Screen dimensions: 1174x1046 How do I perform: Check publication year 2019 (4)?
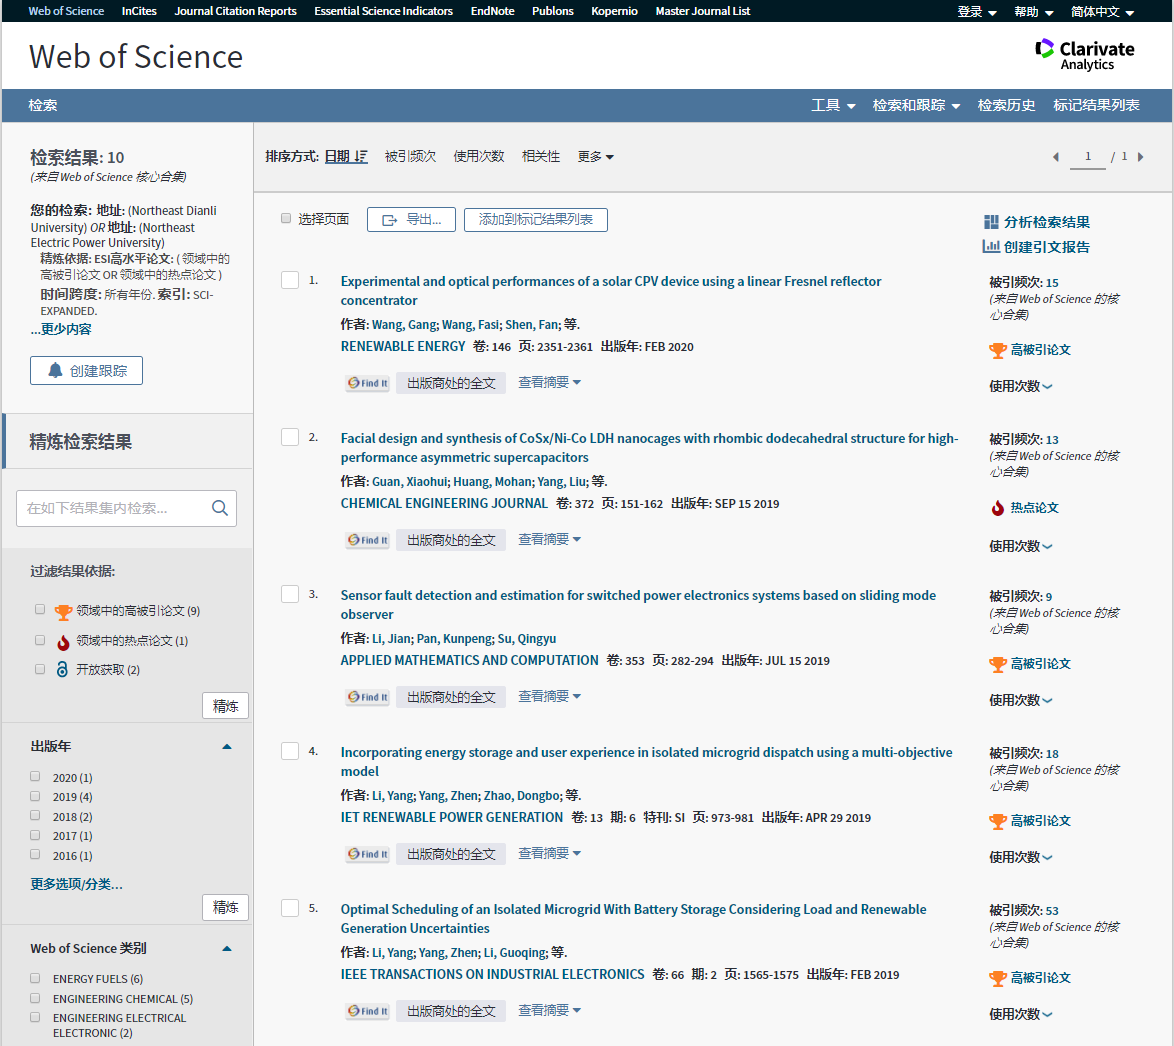click(x=35, y=796)
